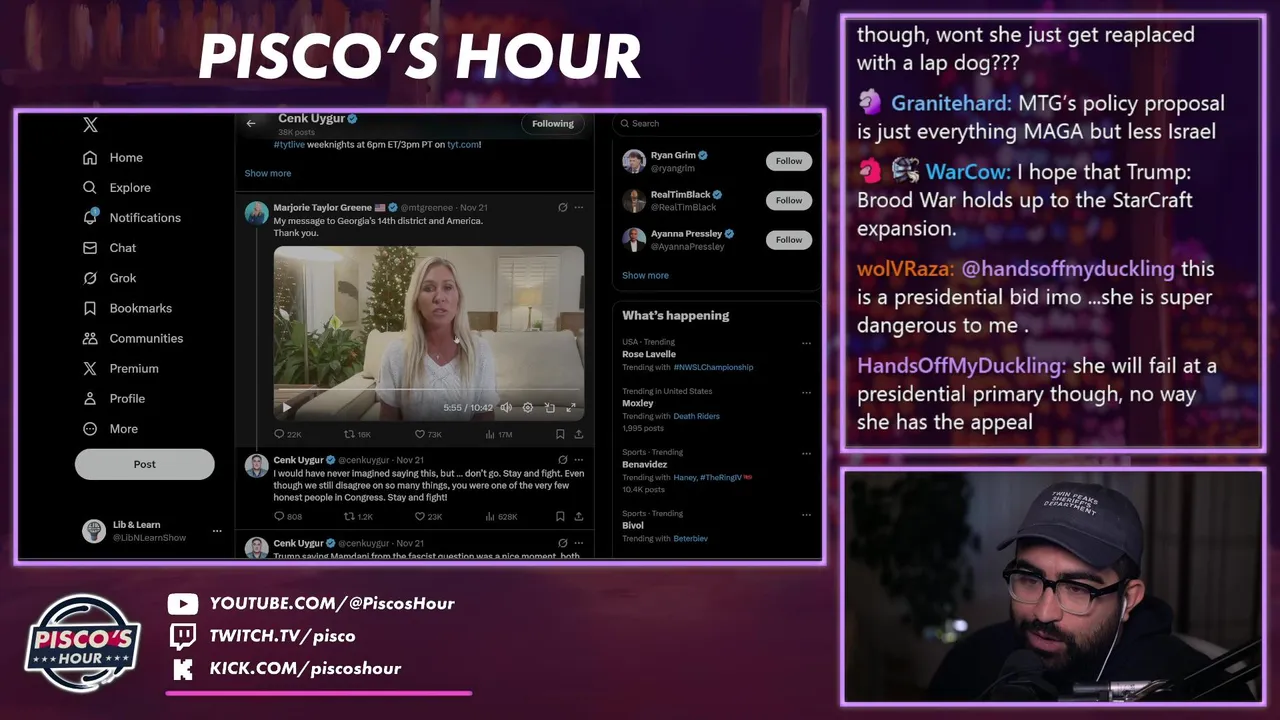This screenshot has height=720, width=1280.
Task: View analytics on Cenk's post with 628K views
Action: point(500,516)
